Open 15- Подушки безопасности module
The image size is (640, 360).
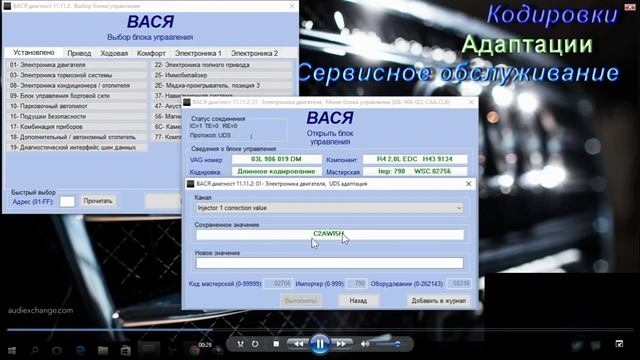(77, 116)
